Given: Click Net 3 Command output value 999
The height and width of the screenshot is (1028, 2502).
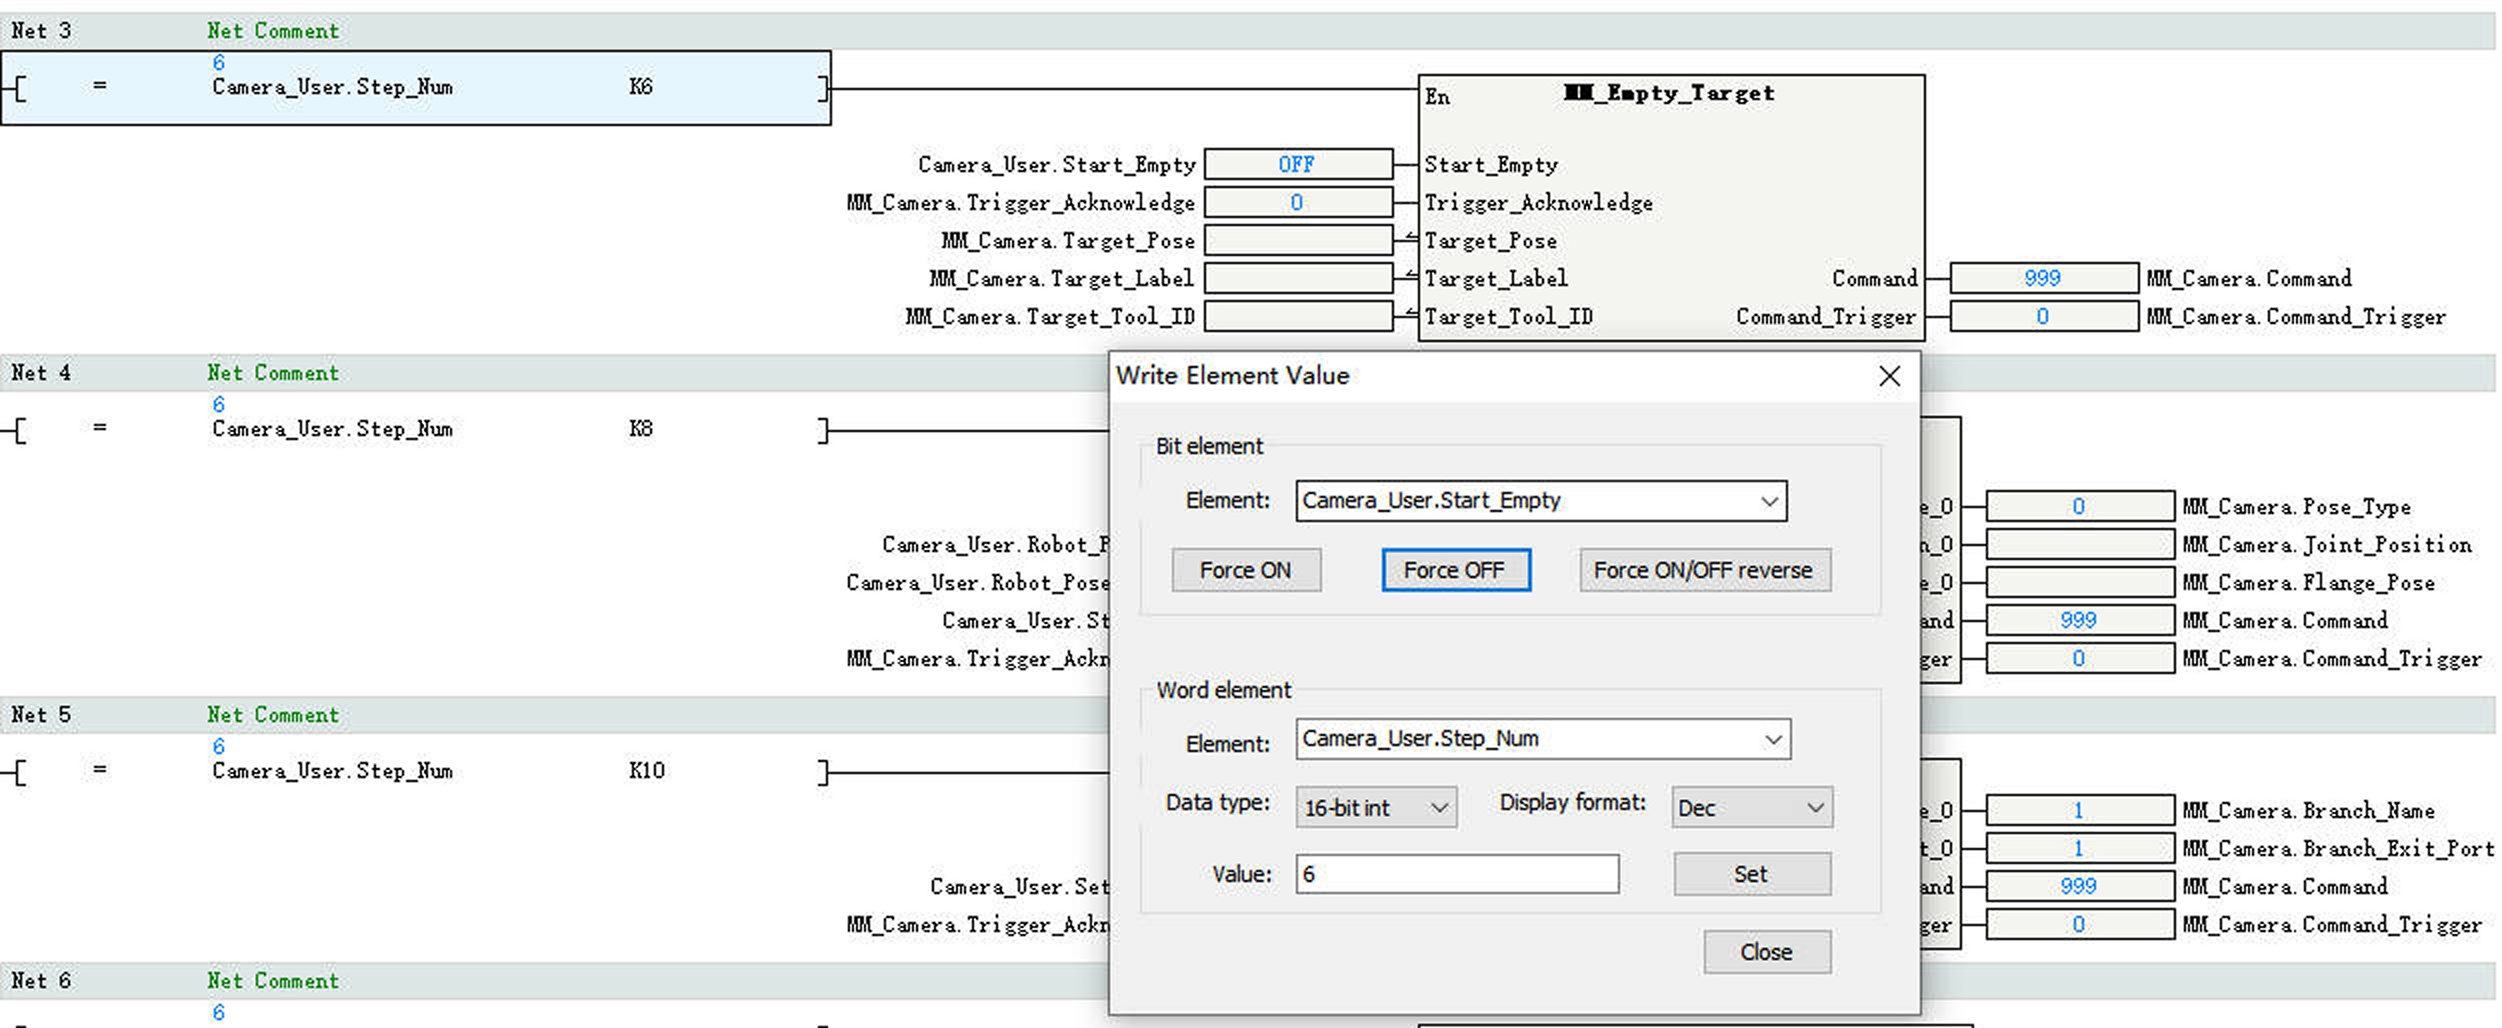Looking at the screenshot, I should coord(2042,278).
